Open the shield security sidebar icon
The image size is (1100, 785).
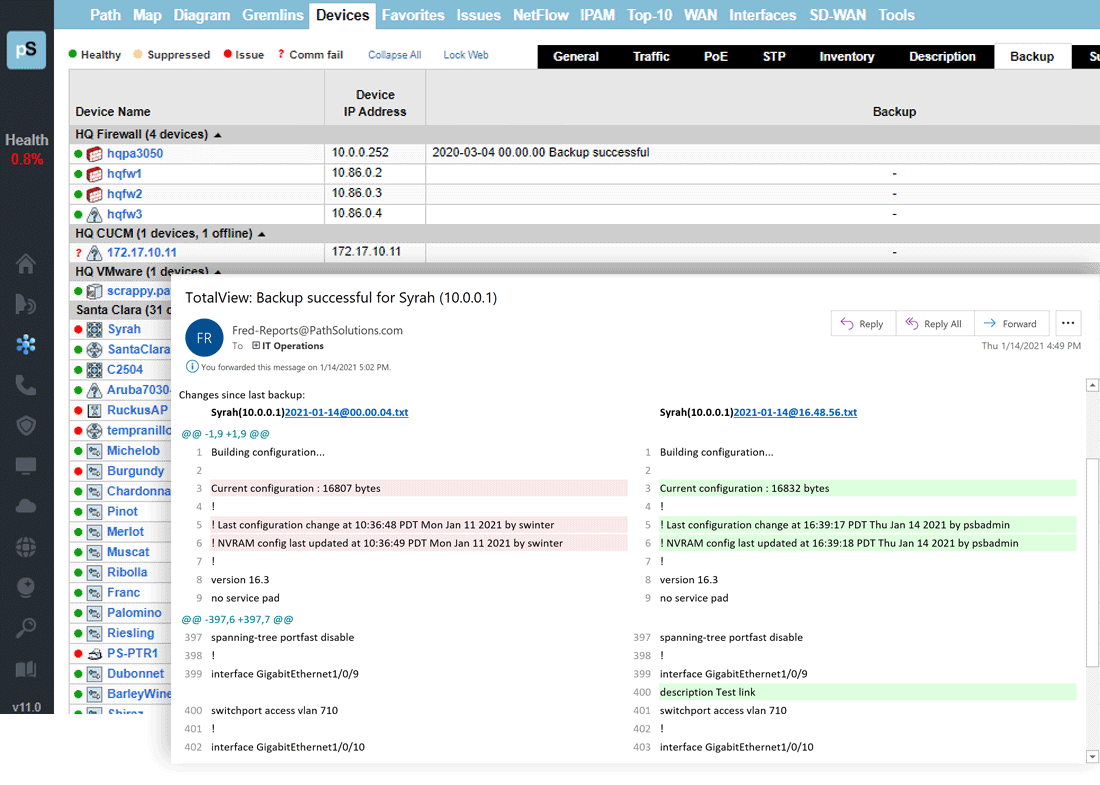pyautogui.click(x=26, y=426)
